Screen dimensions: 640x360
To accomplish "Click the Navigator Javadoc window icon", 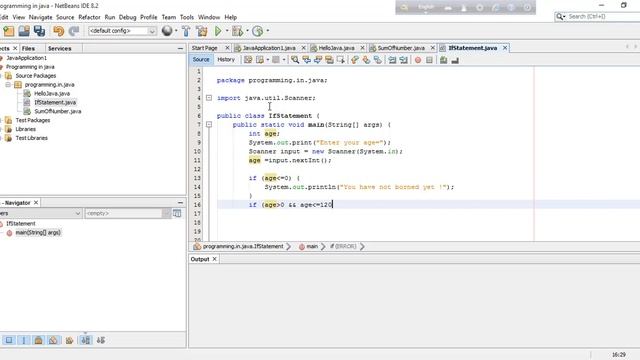I will tap(177, 213).
